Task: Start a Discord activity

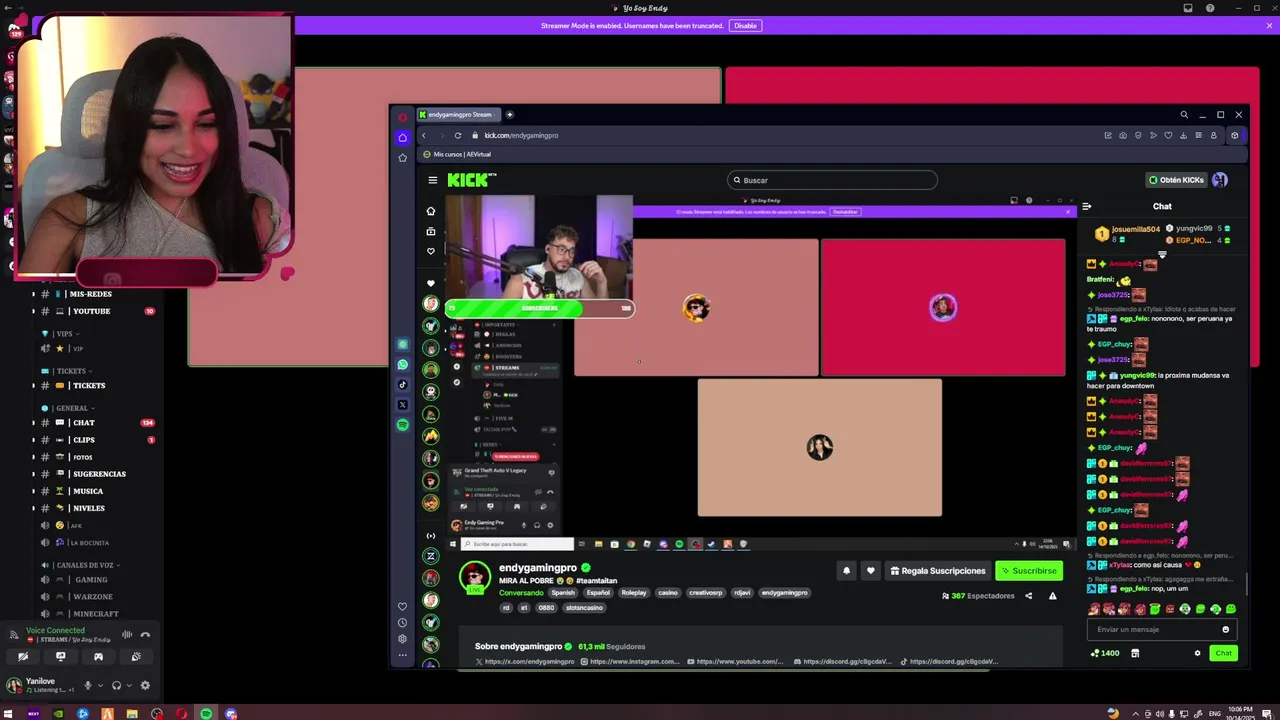Action: [x=98, y=657]
